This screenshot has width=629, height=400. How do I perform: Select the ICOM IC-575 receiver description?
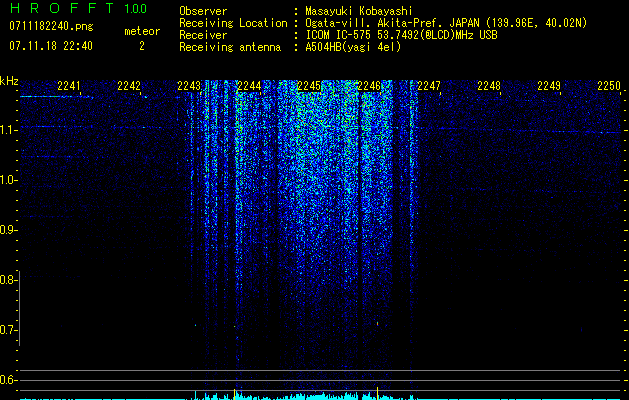click(401, 35)
